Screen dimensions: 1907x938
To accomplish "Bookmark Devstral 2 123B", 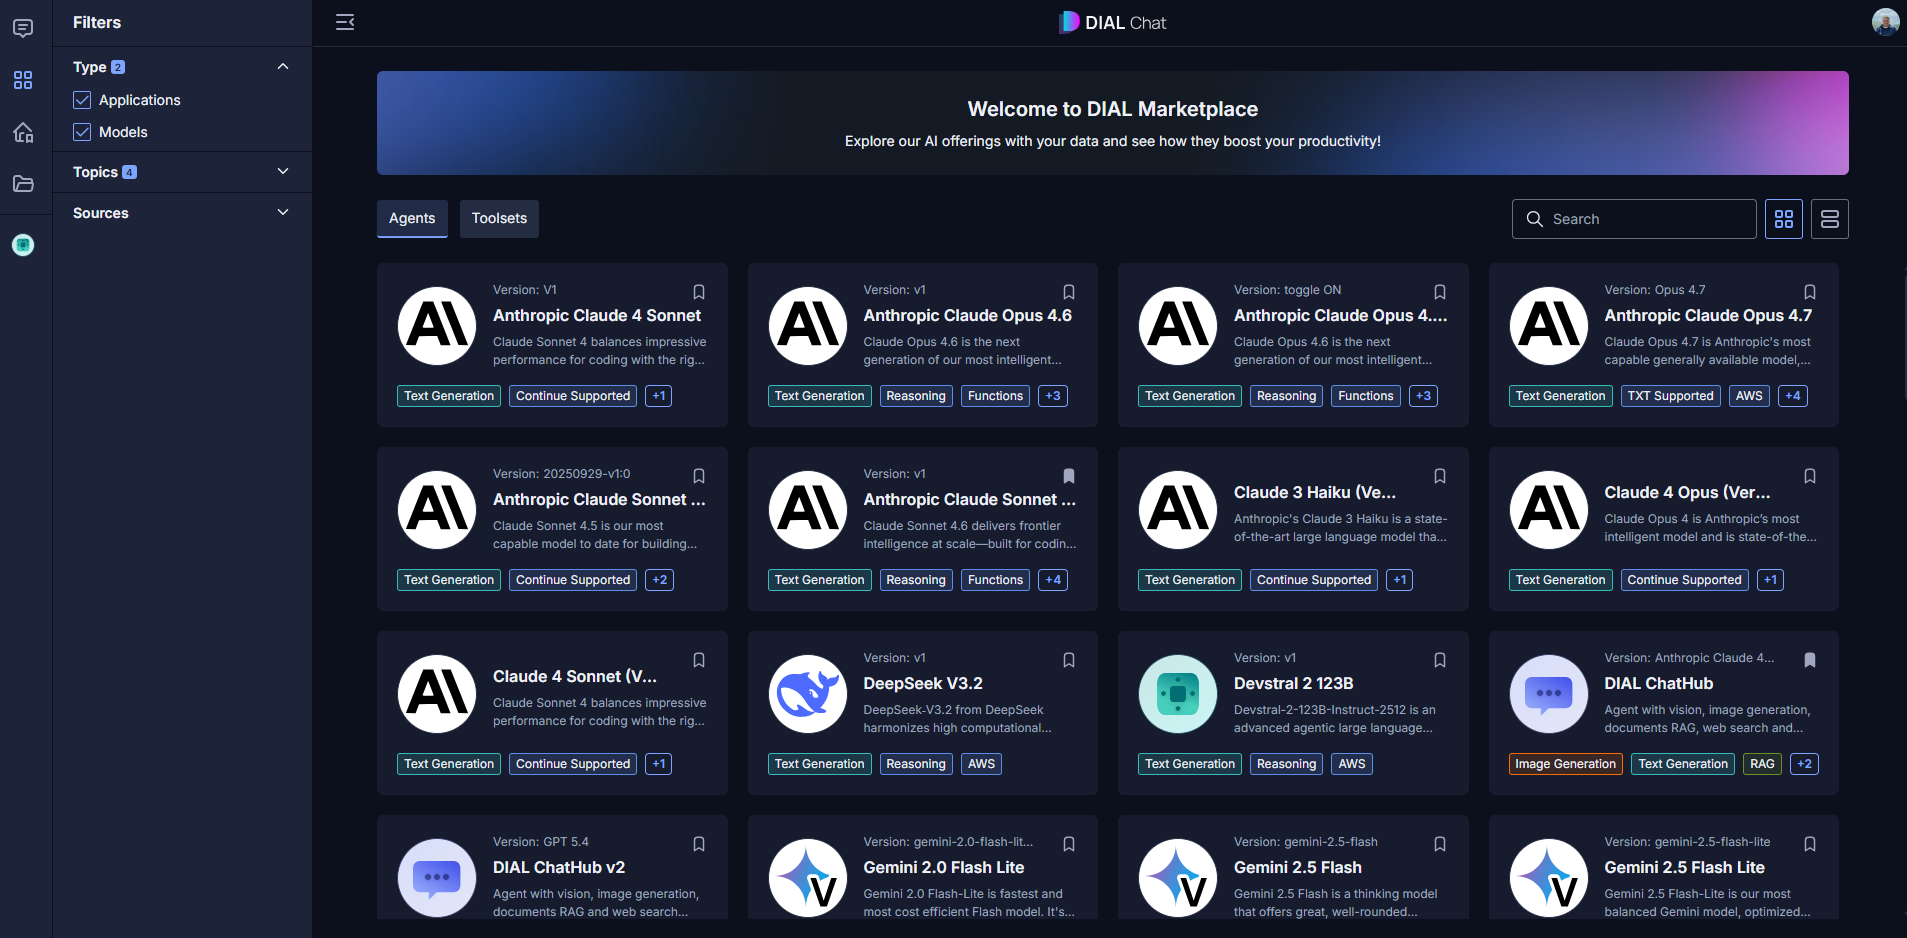I will pyautogui.click(x=1440, y=660).
